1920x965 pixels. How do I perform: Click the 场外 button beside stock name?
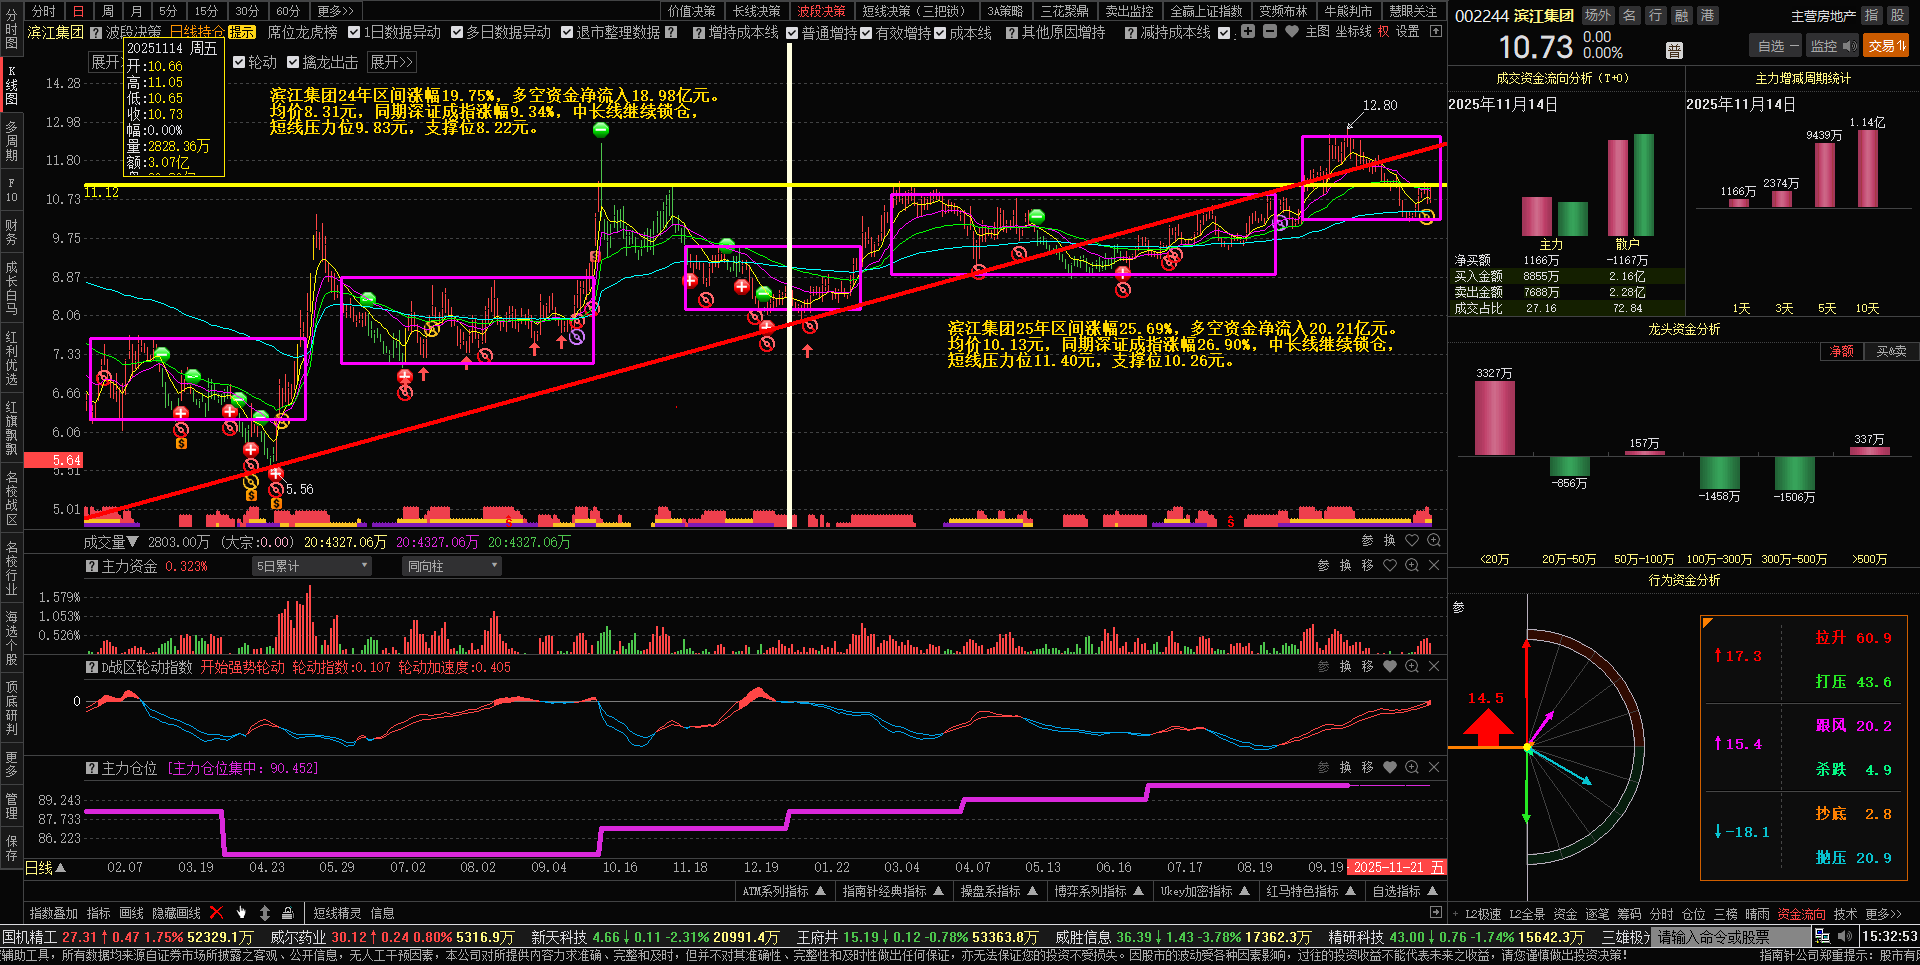click(1598, 15)
